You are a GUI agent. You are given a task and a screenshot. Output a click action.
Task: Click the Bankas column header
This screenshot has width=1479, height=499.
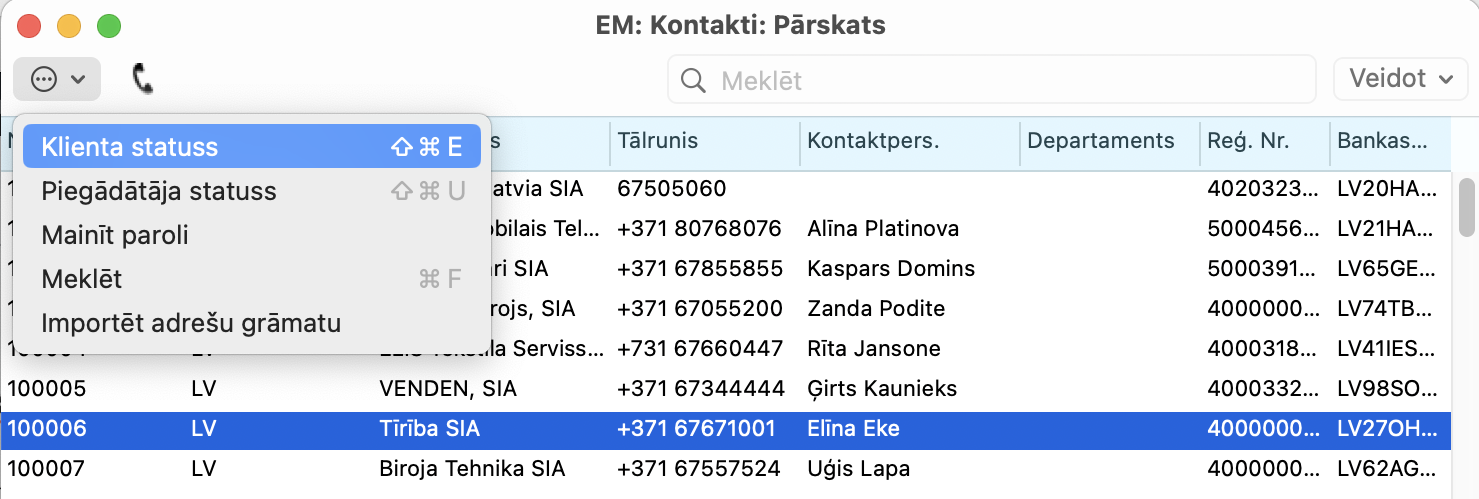click(1385, 141)
